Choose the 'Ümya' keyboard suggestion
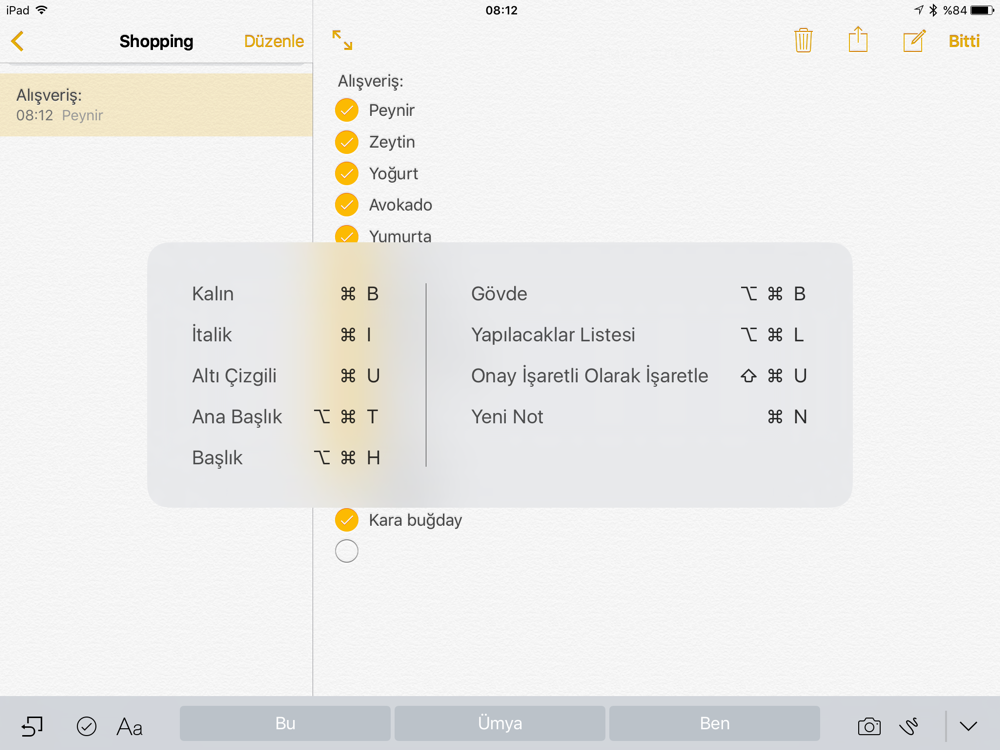 point(500,724)
